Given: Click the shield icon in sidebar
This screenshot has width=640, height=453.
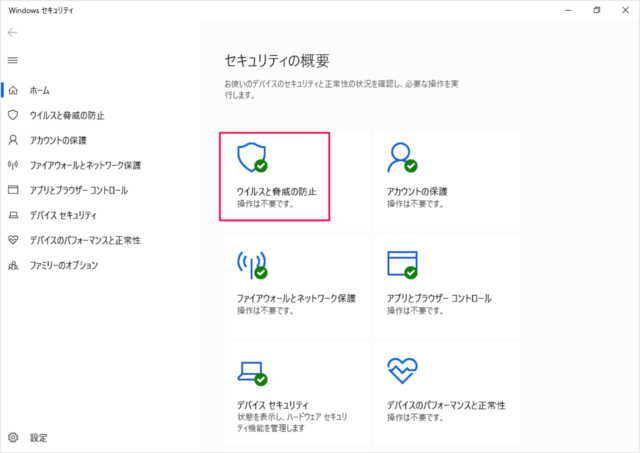Looking at the screenshot, I should point(13,115).
